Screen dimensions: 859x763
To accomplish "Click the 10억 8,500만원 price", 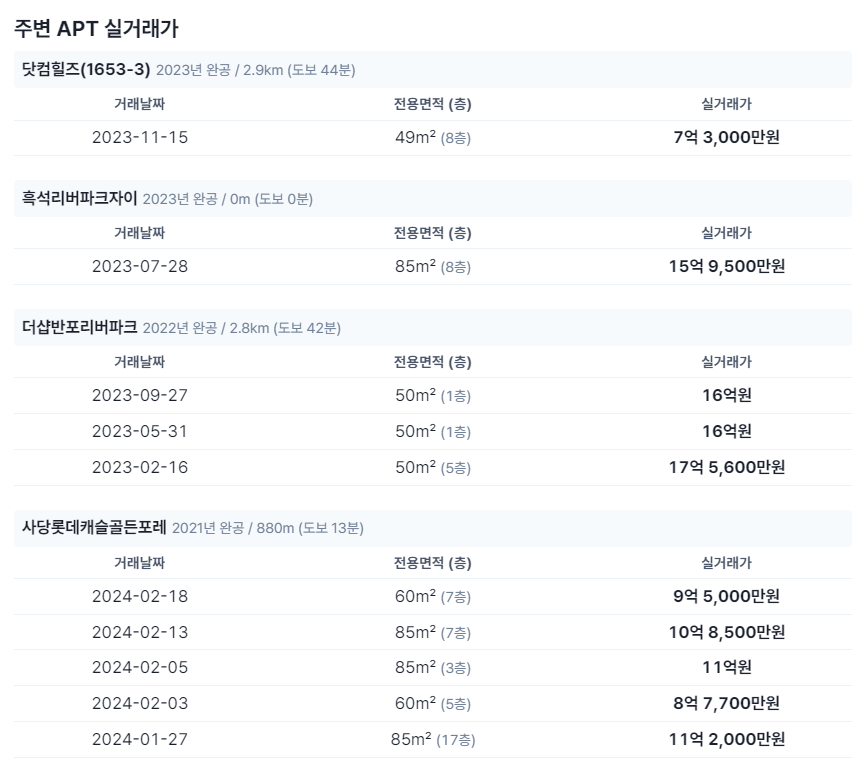I will pos(726,632).
